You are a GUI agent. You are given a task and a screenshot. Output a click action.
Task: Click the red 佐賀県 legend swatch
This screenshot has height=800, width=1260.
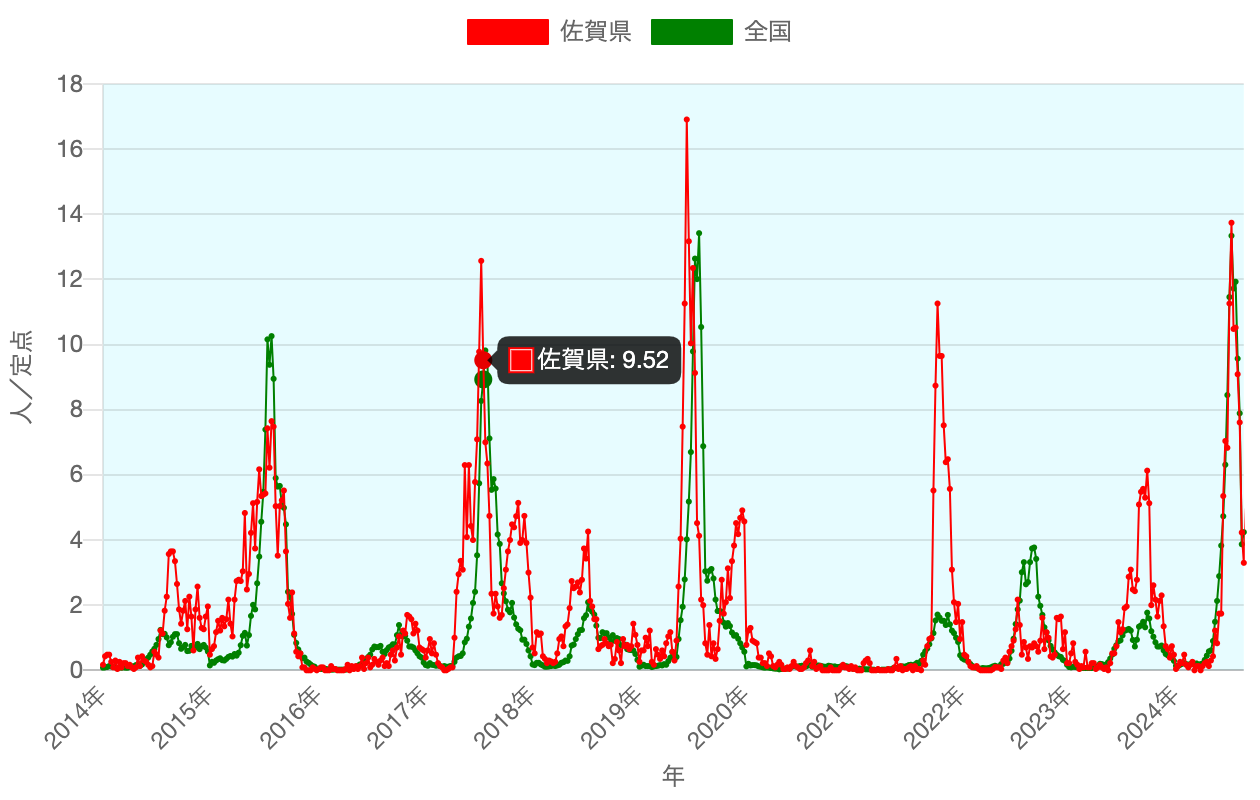click(507, 32)
